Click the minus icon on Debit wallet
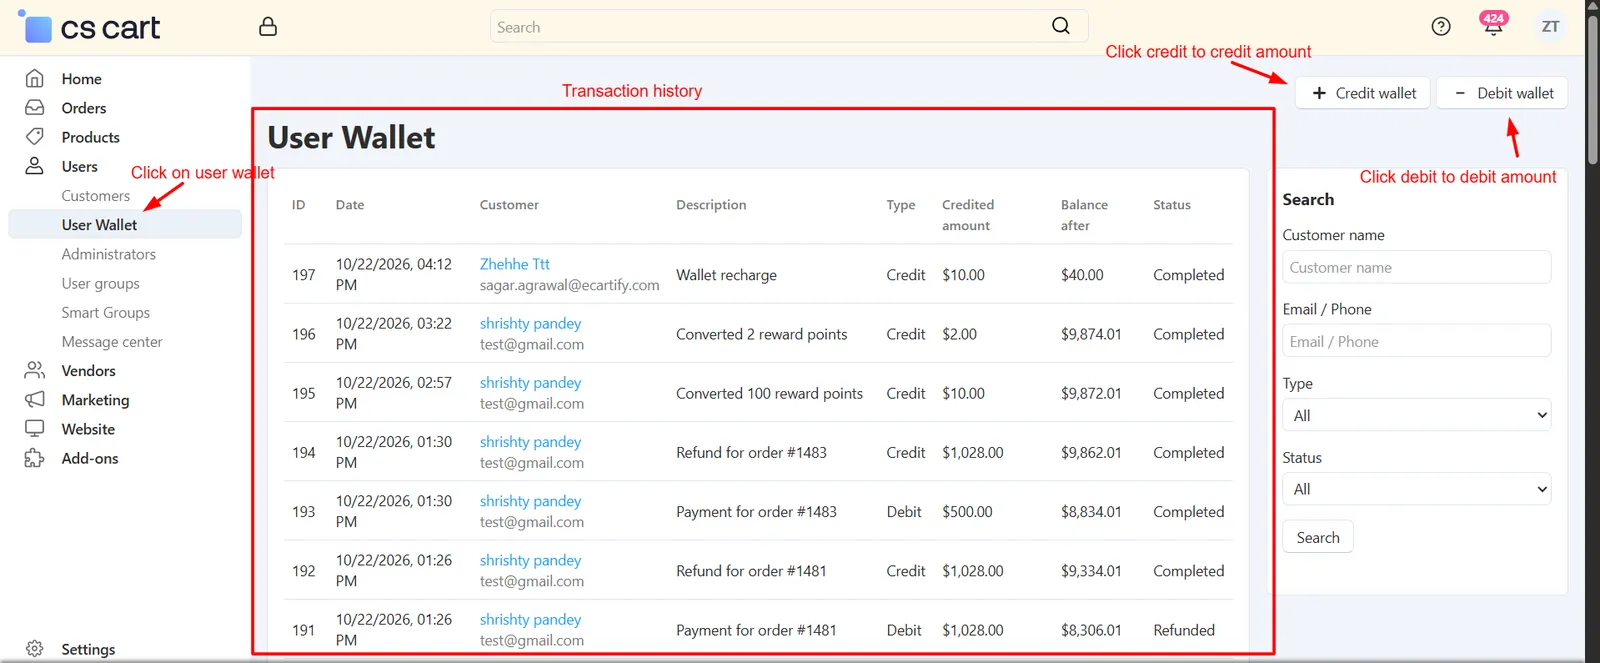This screenshot has width=1600, height=663. pyautogui.click(x=1460, y=93)
